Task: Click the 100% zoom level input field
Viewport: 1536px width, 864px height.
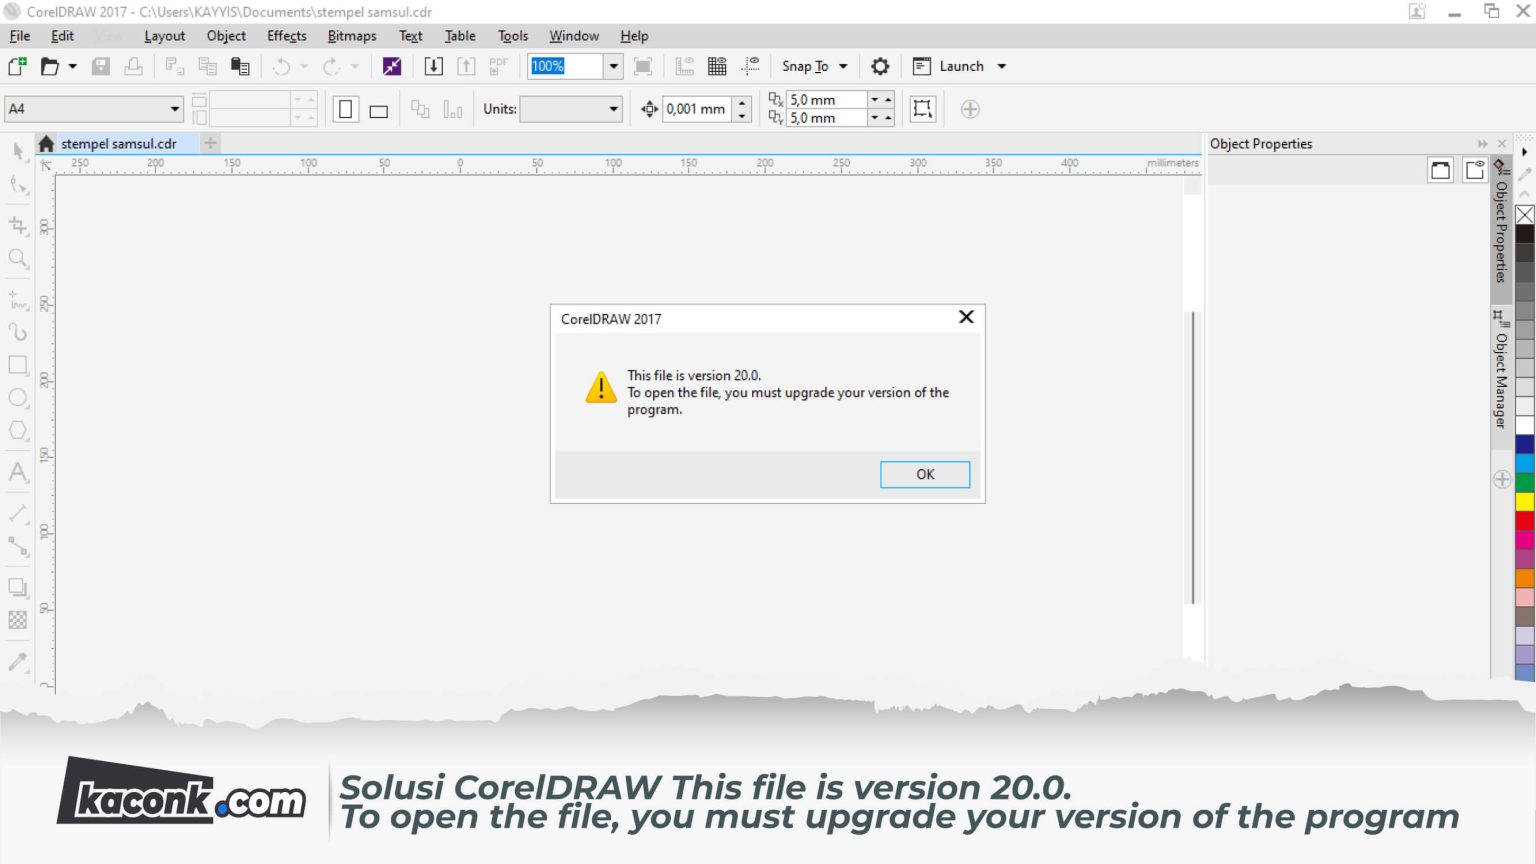Action: pyautogui.click(x=566, y=66)
